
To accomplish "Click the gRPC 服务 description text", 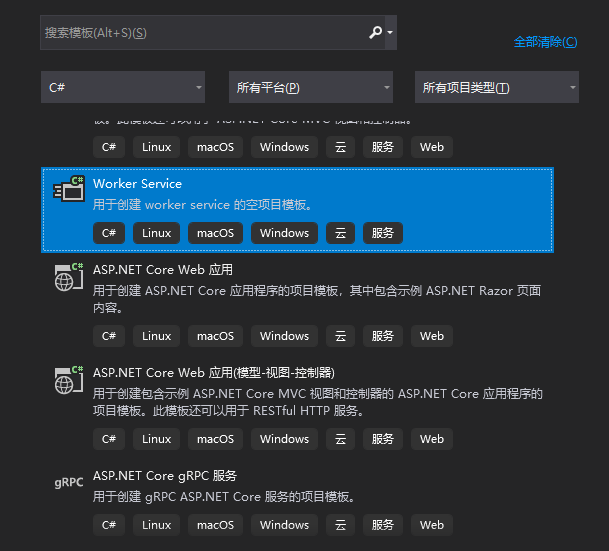I will point(224,497).
